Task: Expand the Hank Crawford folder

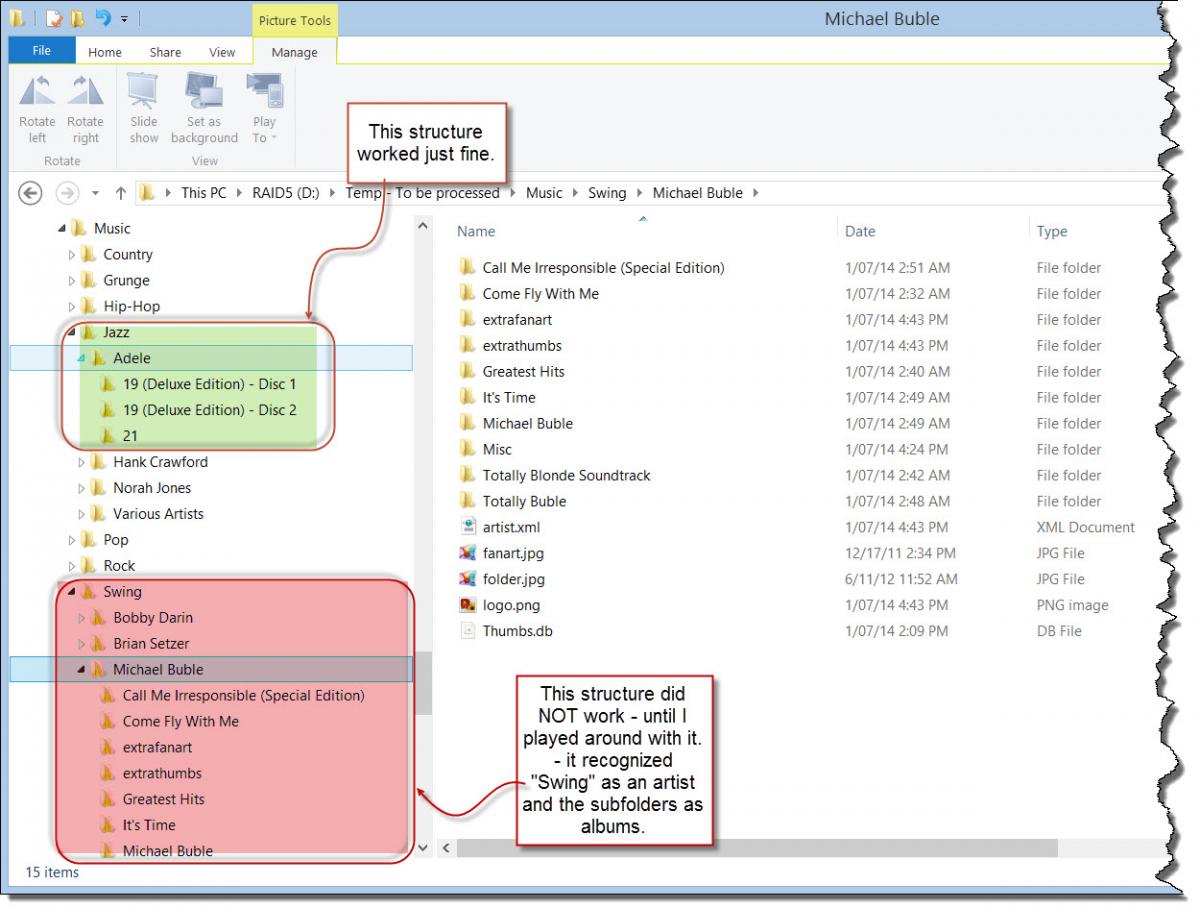Action: [x=82, y=462]
